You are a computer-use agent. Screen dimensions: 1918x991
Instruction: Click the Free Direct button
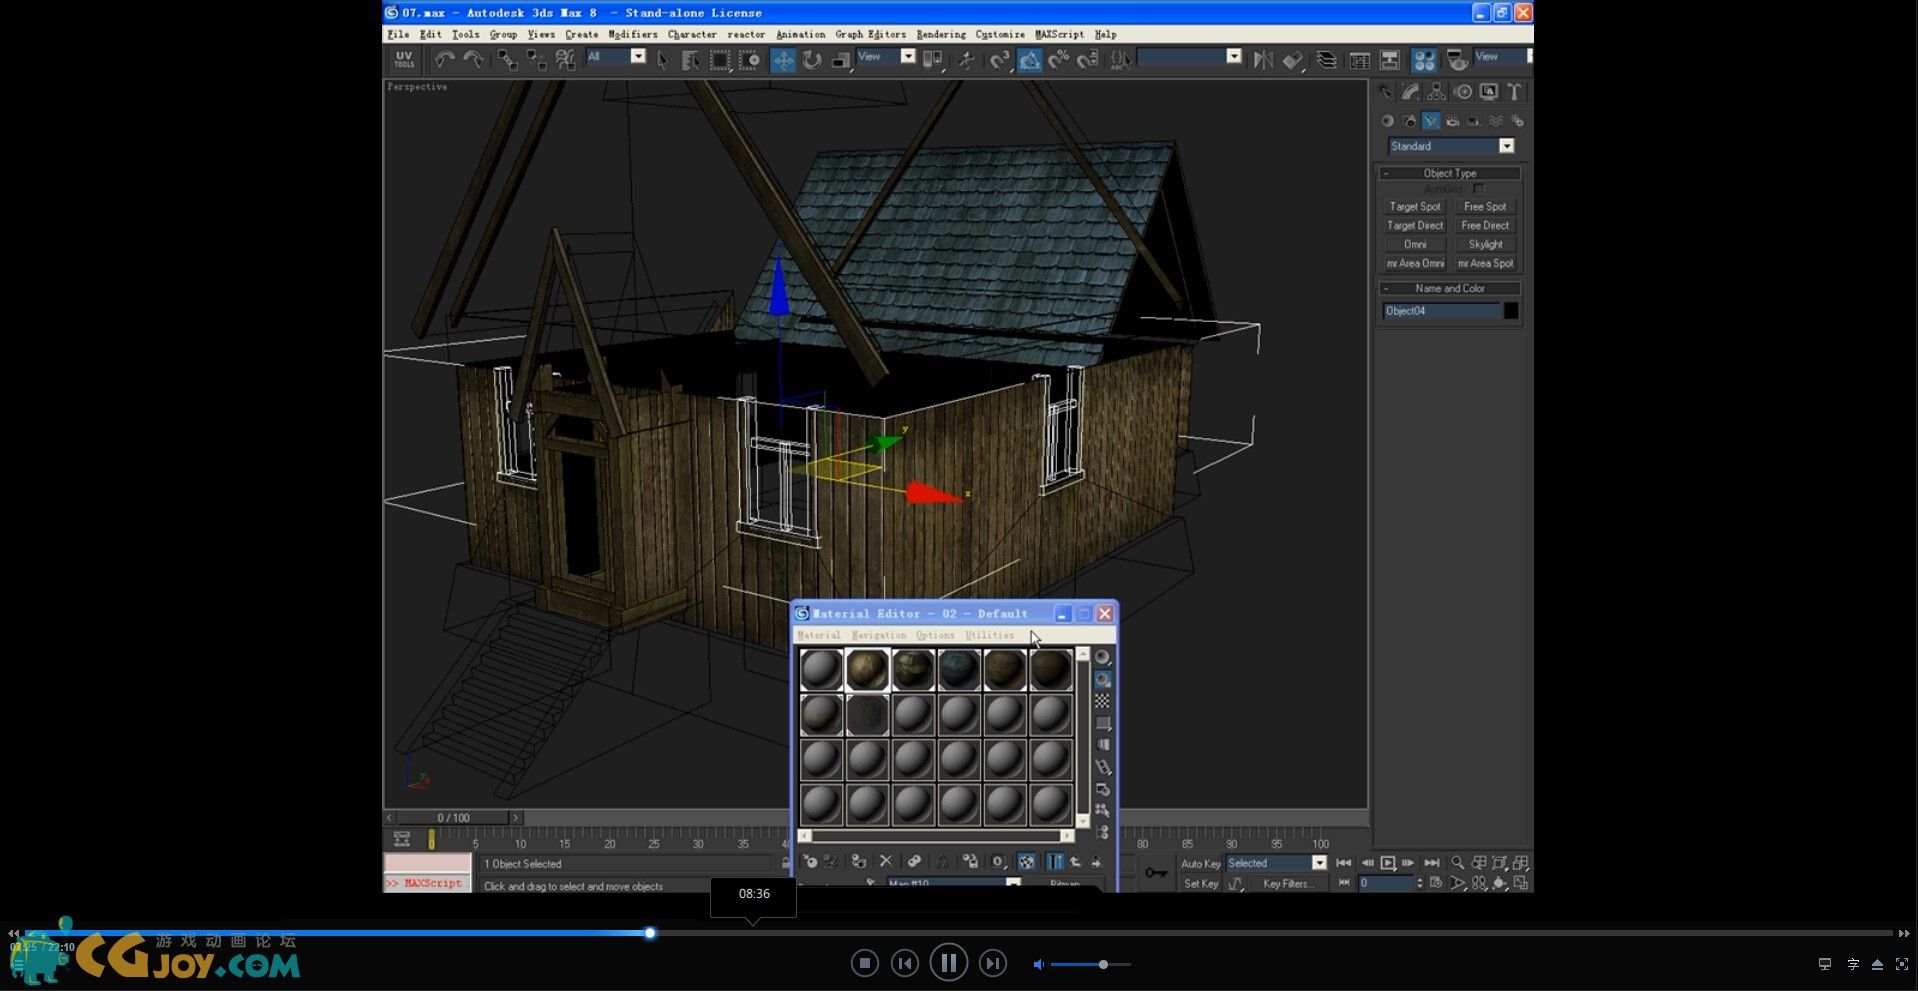1485,225
